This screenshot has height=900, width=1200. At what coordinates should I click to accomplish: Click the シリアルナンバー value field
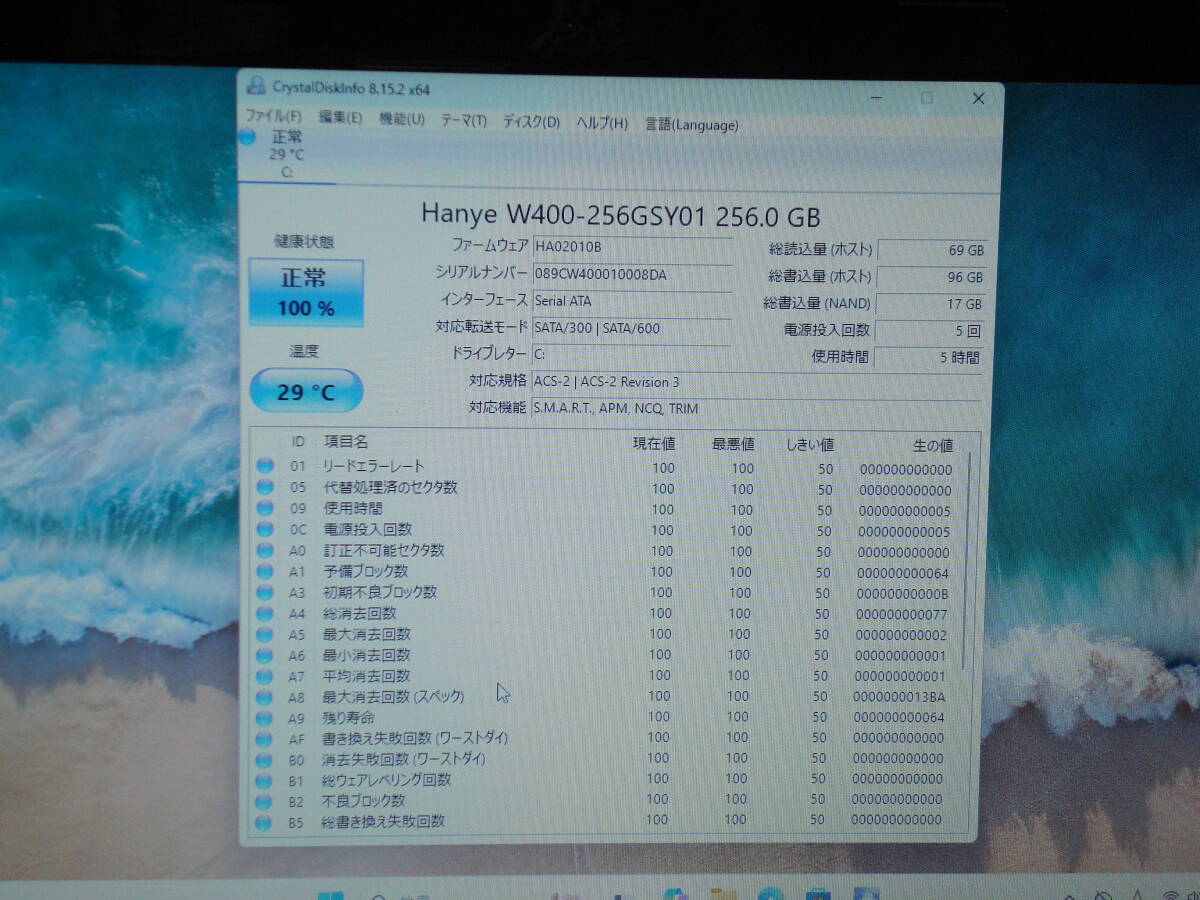[x=631, y=275]
